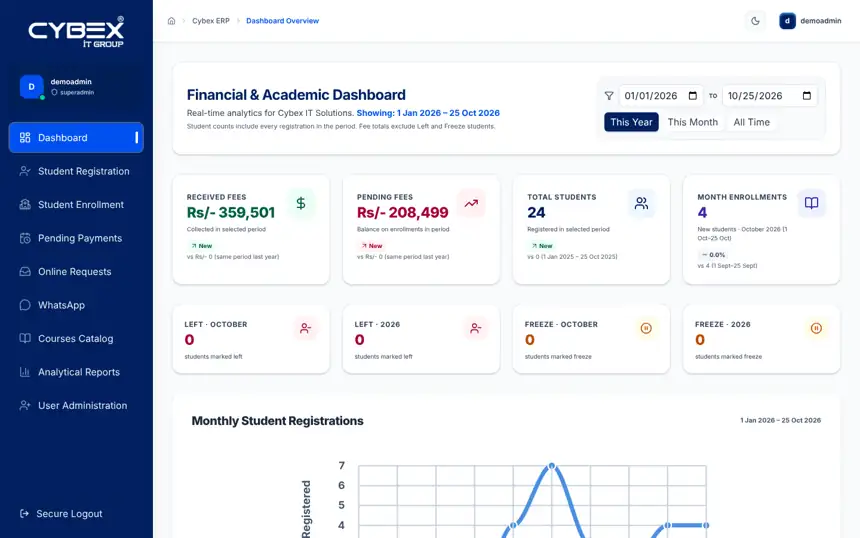860x538 pixels.
Task: Click Rs/- 208,499 pending fees value
Action: [403, 212]
